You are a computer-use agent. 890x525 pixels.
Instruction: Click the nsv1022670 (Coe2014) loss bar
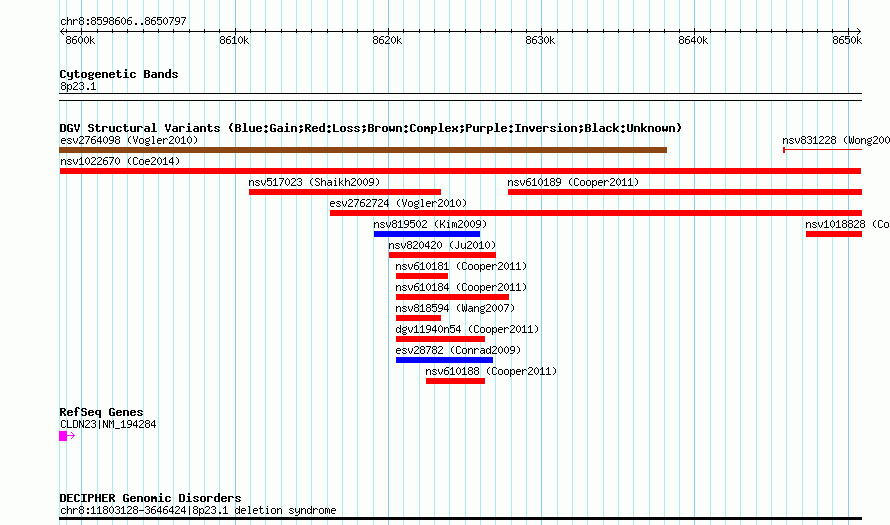click(460, 171)
